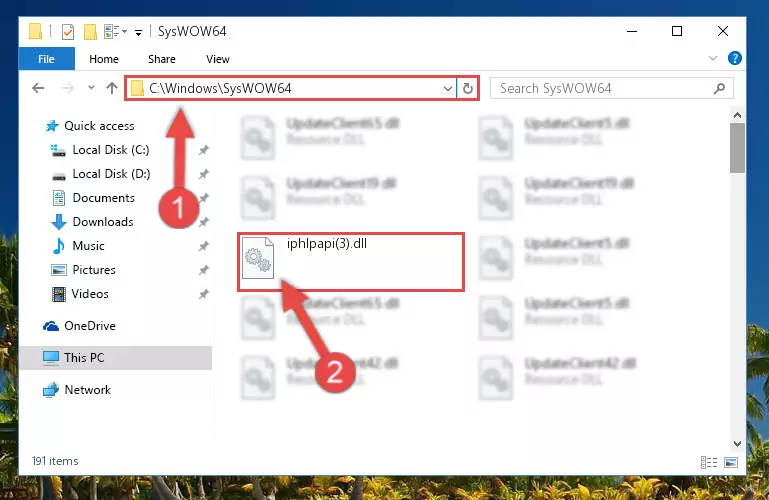This screenshot has width=769, height=500.
Task: Maximize the SysWOW64 window
Action: pos(677,31)
